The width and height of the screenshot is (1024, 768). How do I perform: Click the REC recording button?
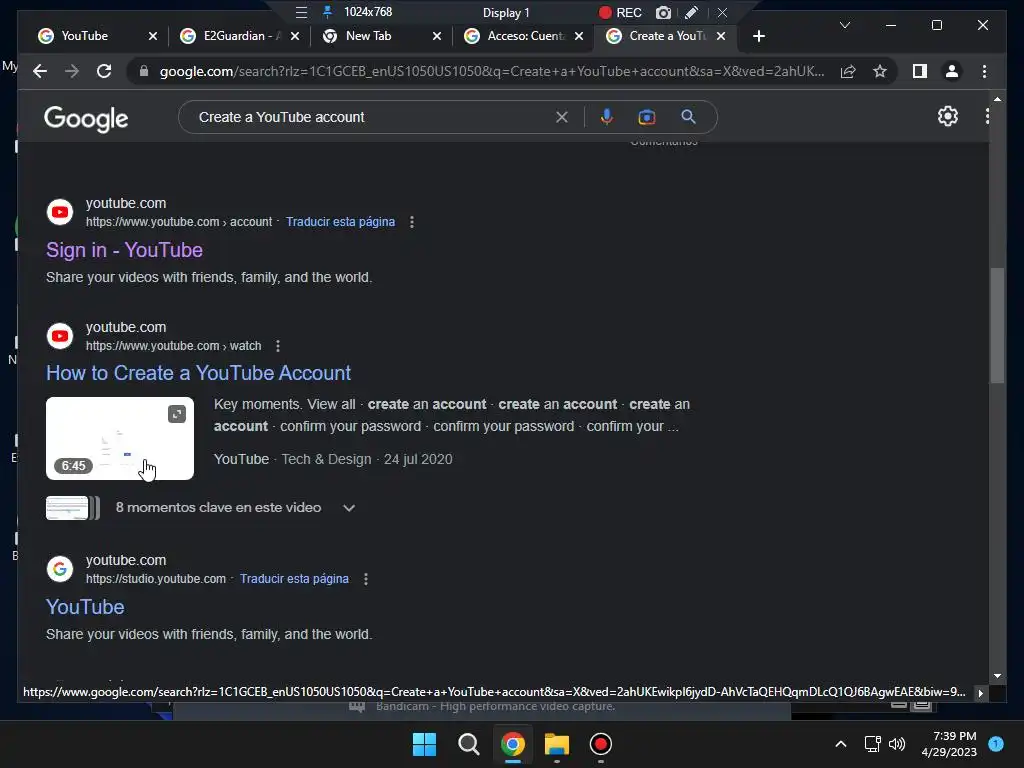620,12
